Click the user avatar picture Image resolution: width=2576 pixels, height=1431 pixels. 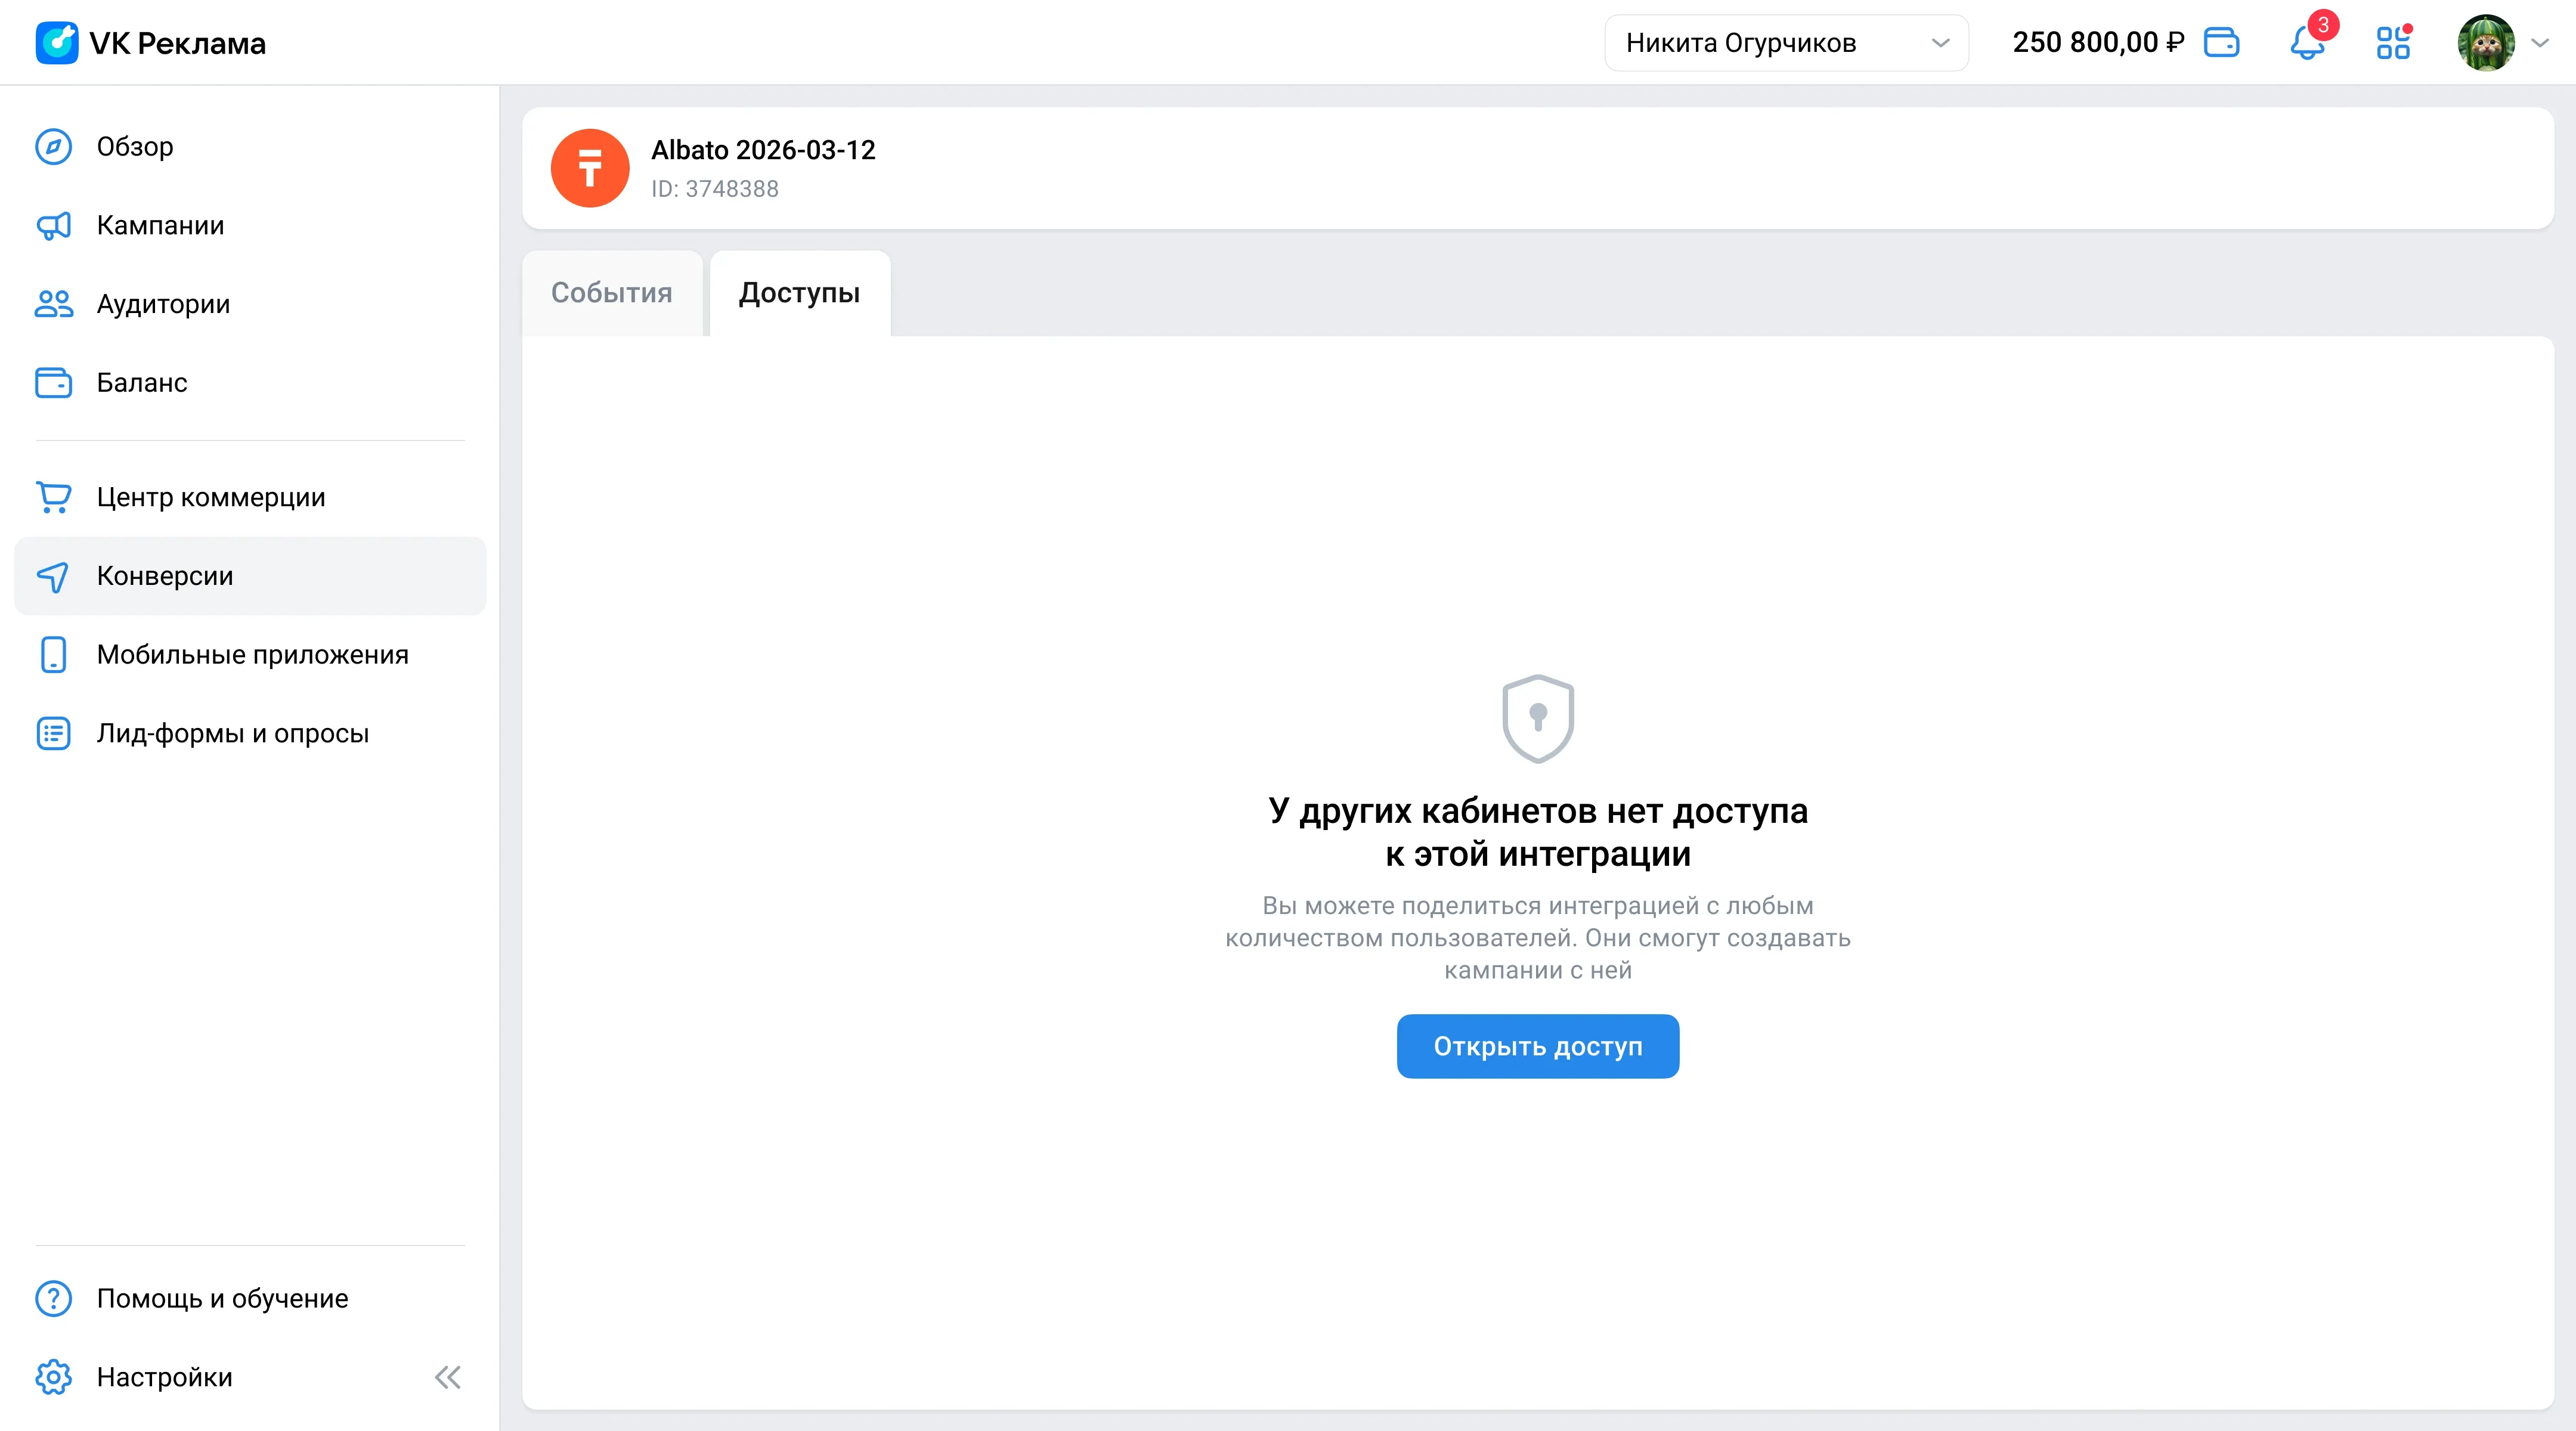pyautogui.click(x=2486, y=43)
